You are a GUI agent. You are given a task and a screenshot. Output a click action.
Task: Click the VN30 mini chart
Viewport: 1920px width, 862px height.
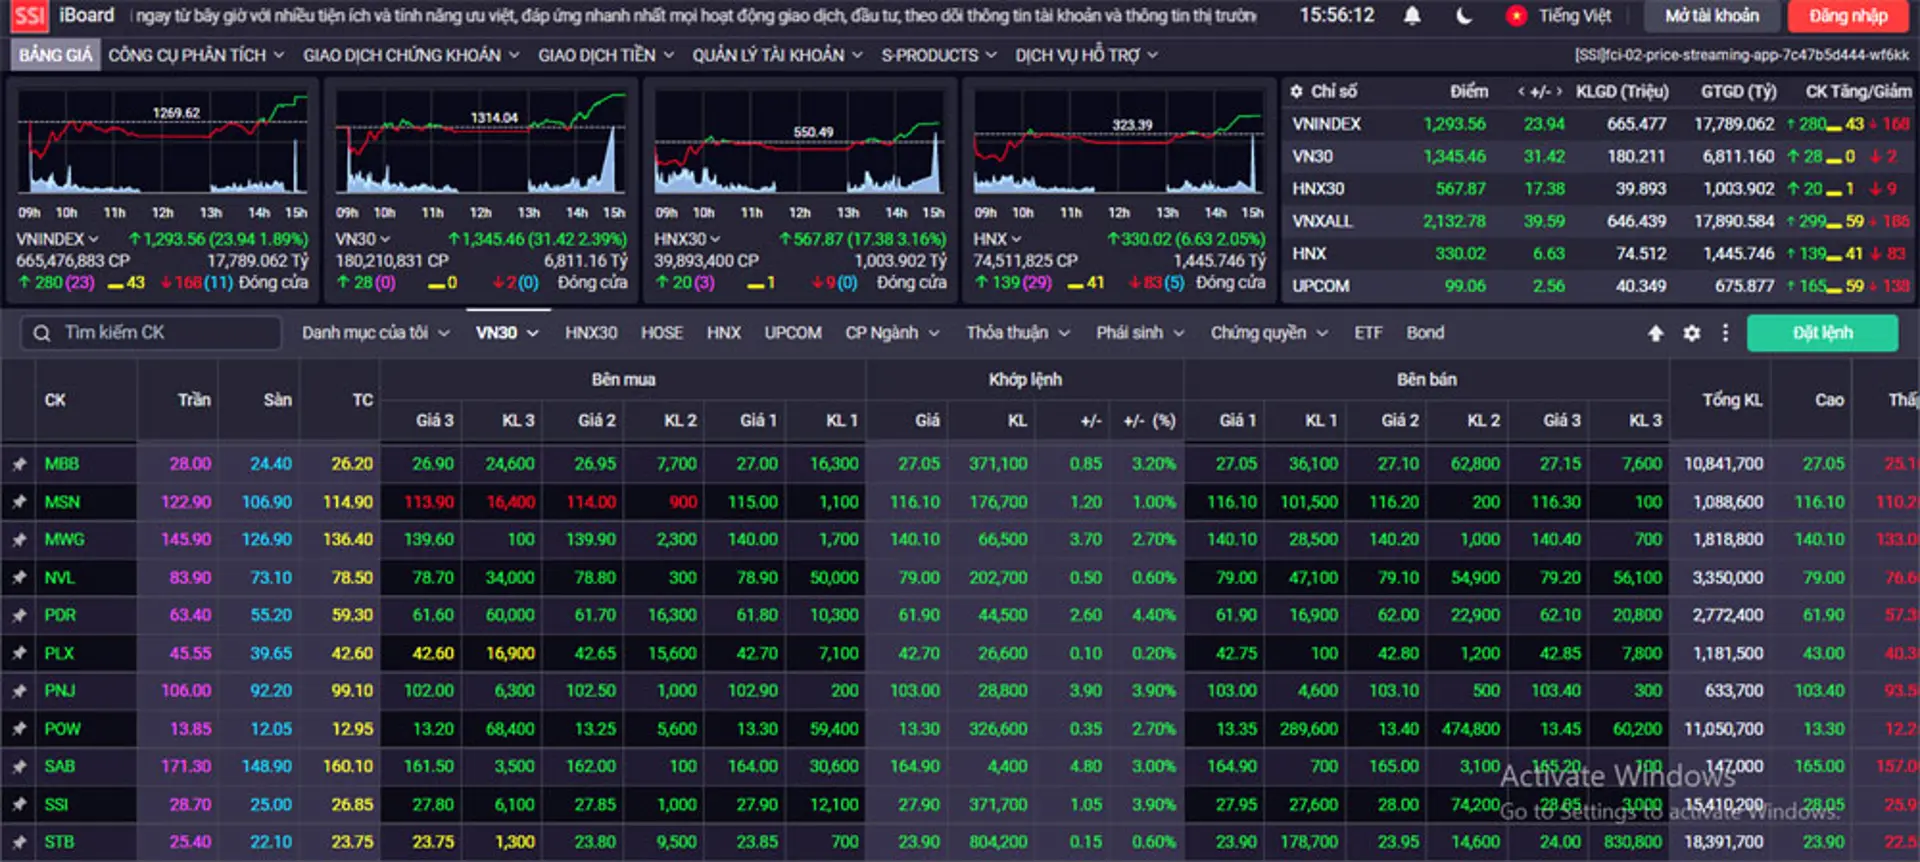coord(481,144)
